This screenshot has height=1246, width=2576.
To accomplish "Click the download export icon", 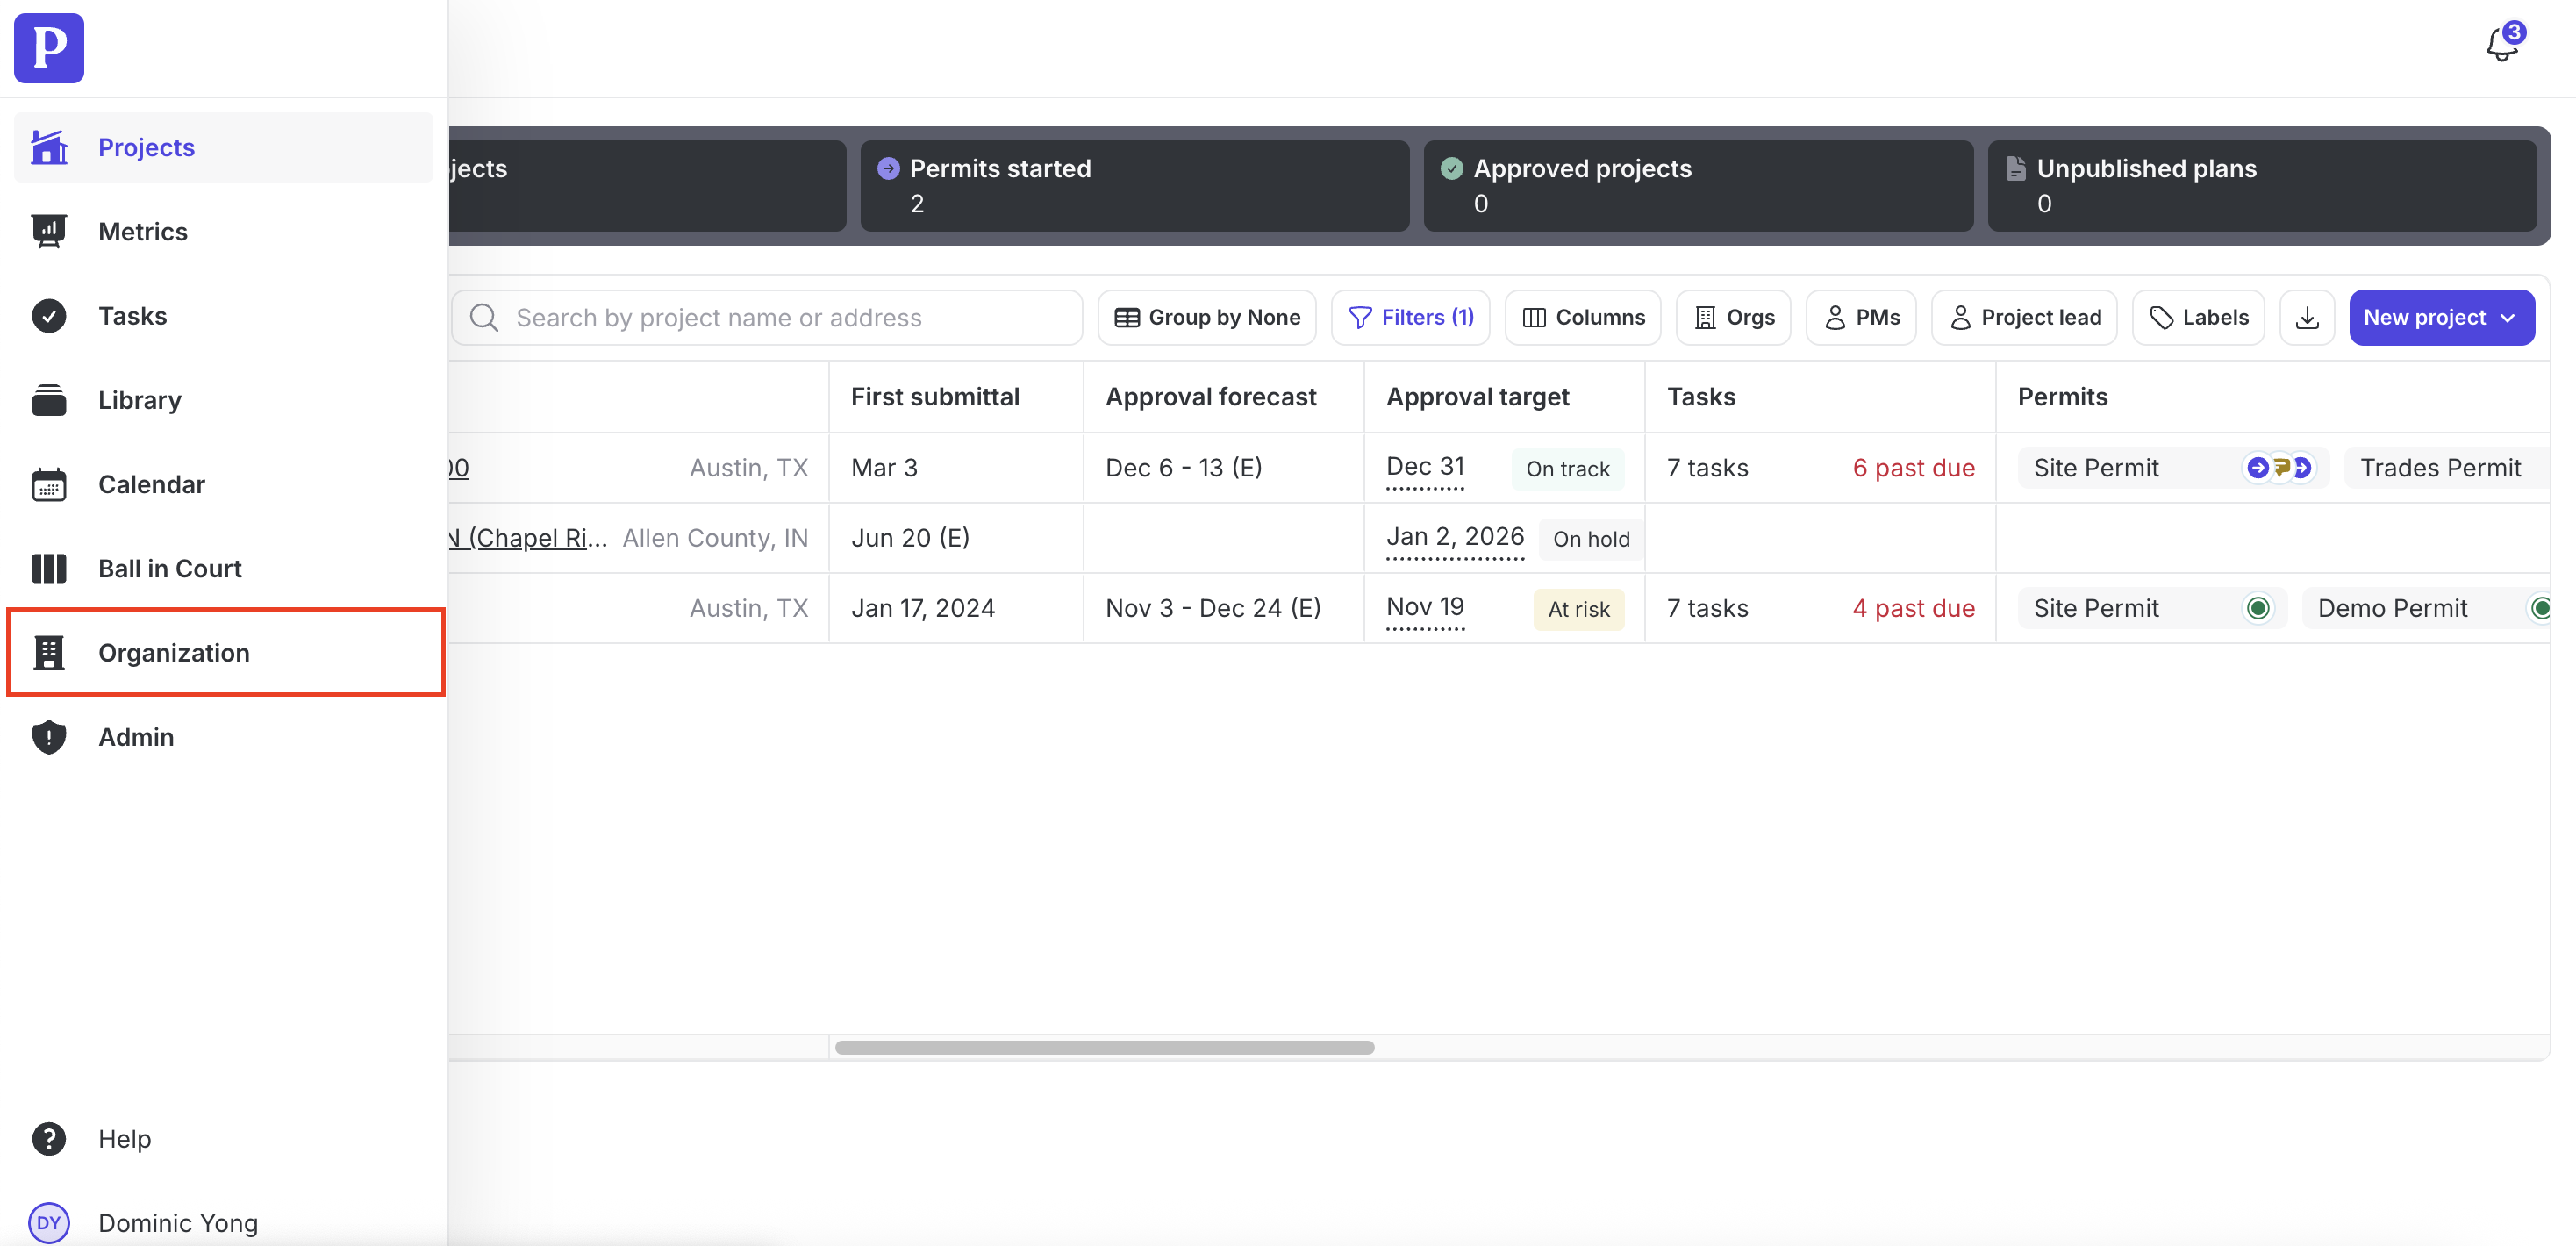I will pos(2306,318).
